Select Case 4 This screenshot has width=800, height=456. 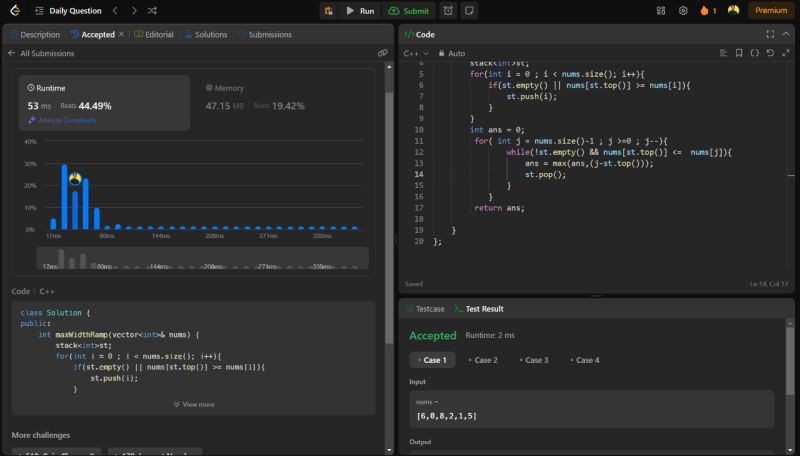point(585,360)
